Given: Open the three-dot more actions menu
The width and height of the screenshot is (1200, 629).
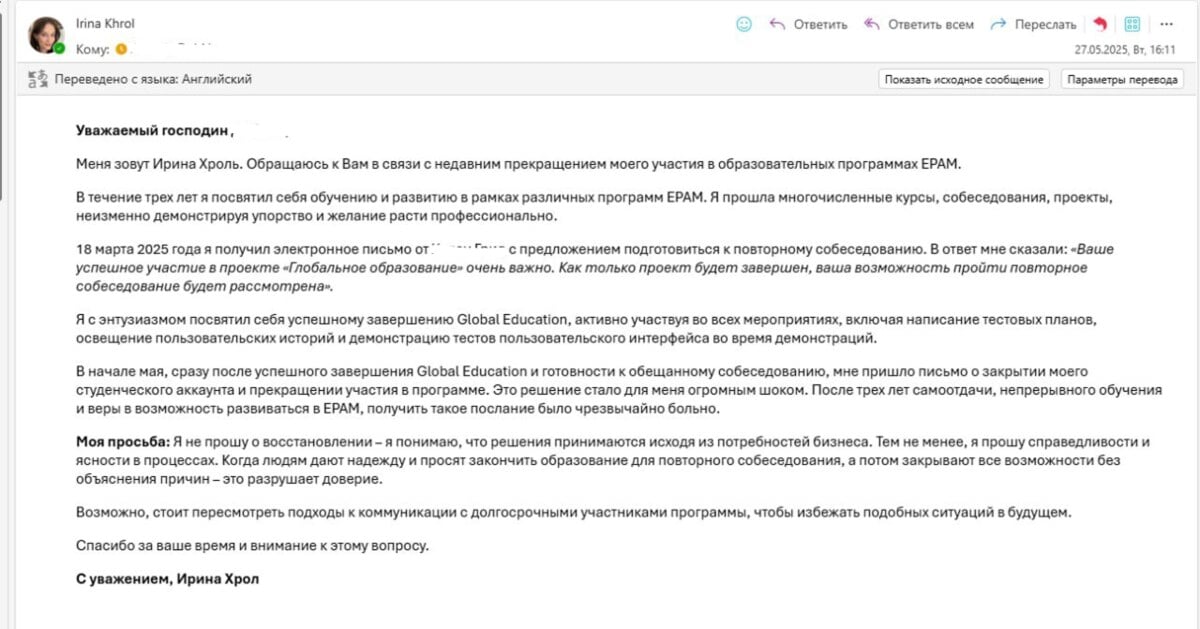Looking at the screenshot, I should coord(1166,24).
